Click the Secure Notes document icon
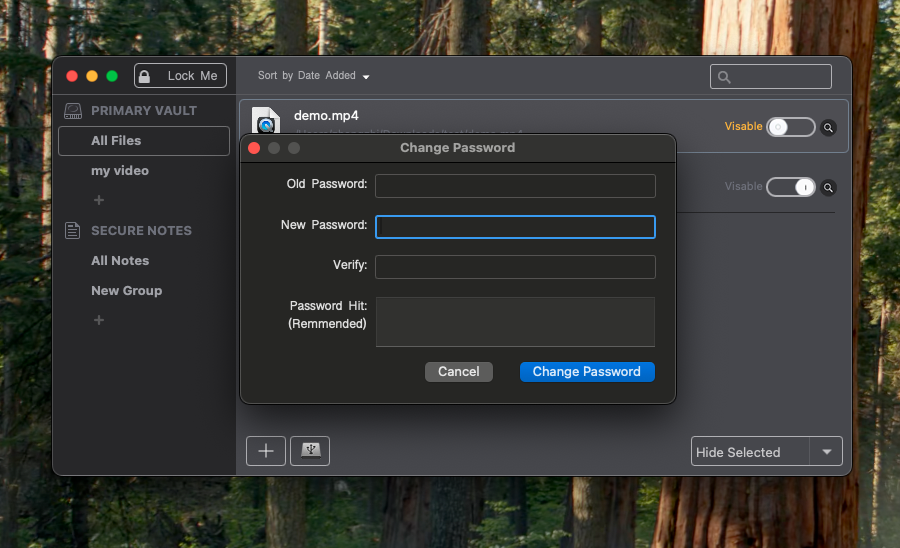The image size is (900, 548). tap(72, 231)
